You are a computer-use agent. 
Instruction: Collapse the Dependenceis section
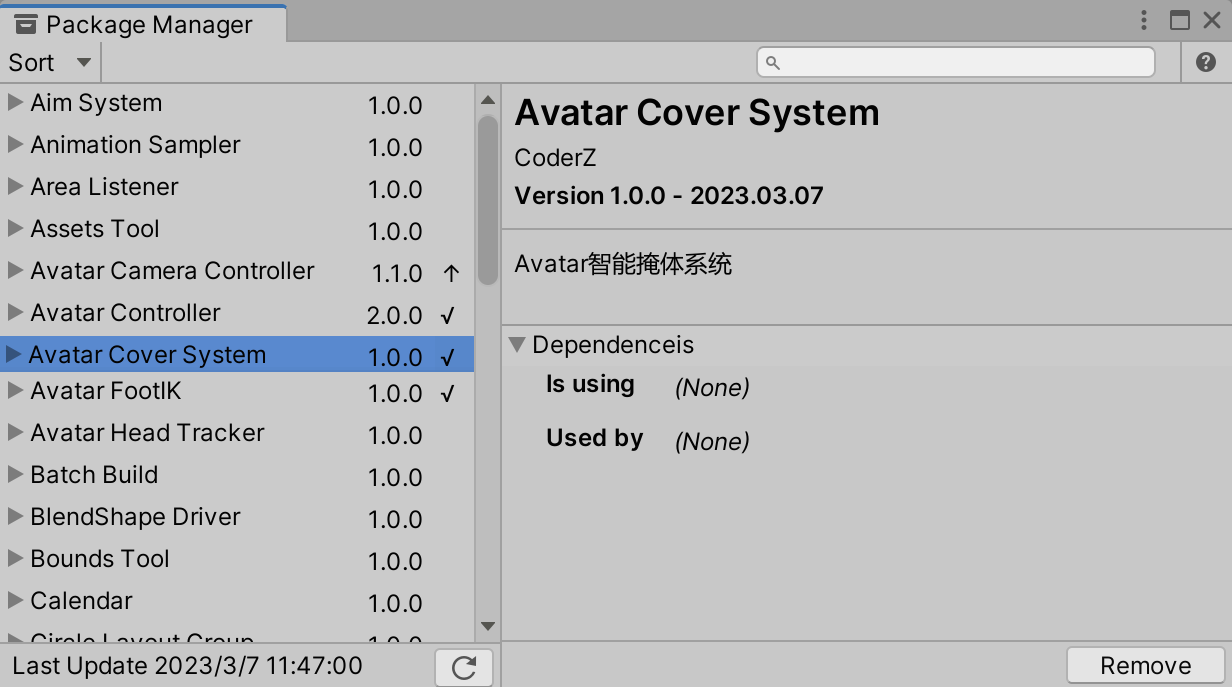pos(517,344)
